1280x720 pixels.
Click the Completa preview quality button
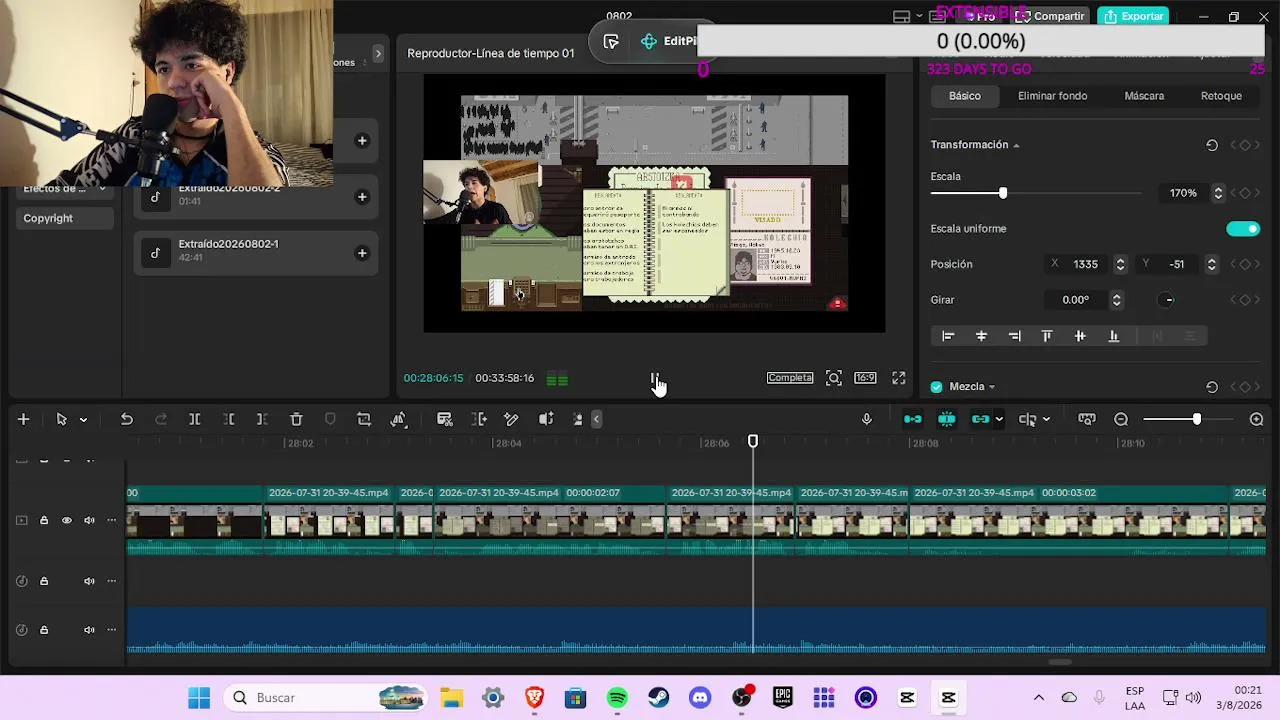click(790, 378)
